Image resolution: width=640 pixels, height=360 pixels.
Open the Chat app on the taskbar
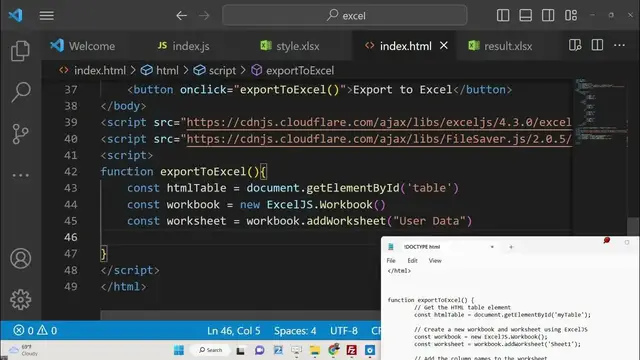(259, 350)
